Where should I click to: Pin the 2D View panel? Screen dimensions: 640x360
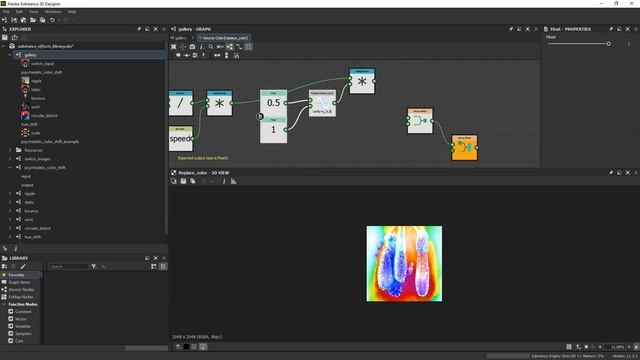[x=611, y=173]
